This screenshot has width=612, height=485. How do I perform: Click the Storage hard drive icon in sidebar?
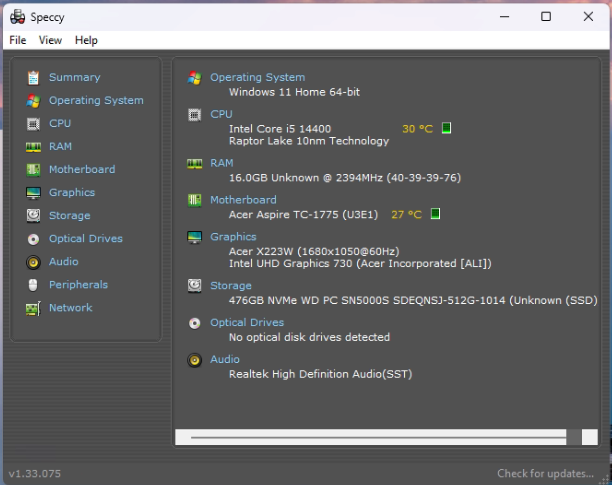pyautogui.click(x=33, y=216)
